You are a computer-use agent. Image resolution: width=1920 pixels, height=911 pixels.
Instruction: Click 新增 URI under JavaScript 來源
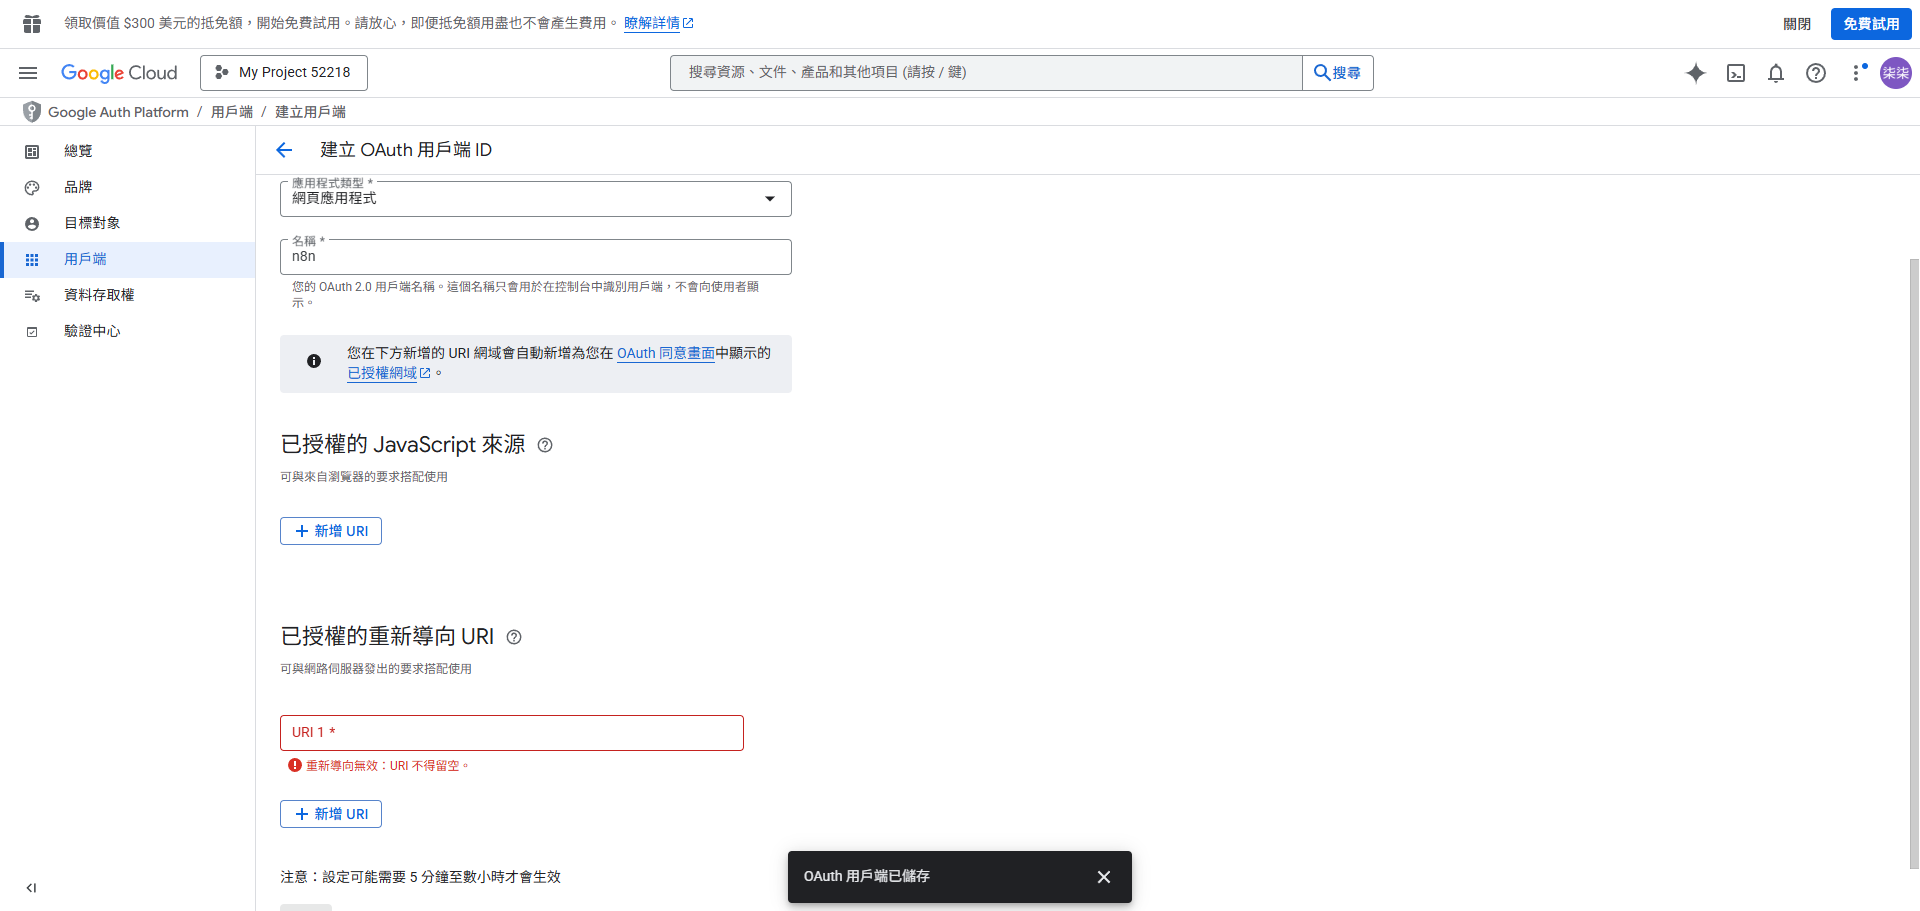(x=331, y=530)
